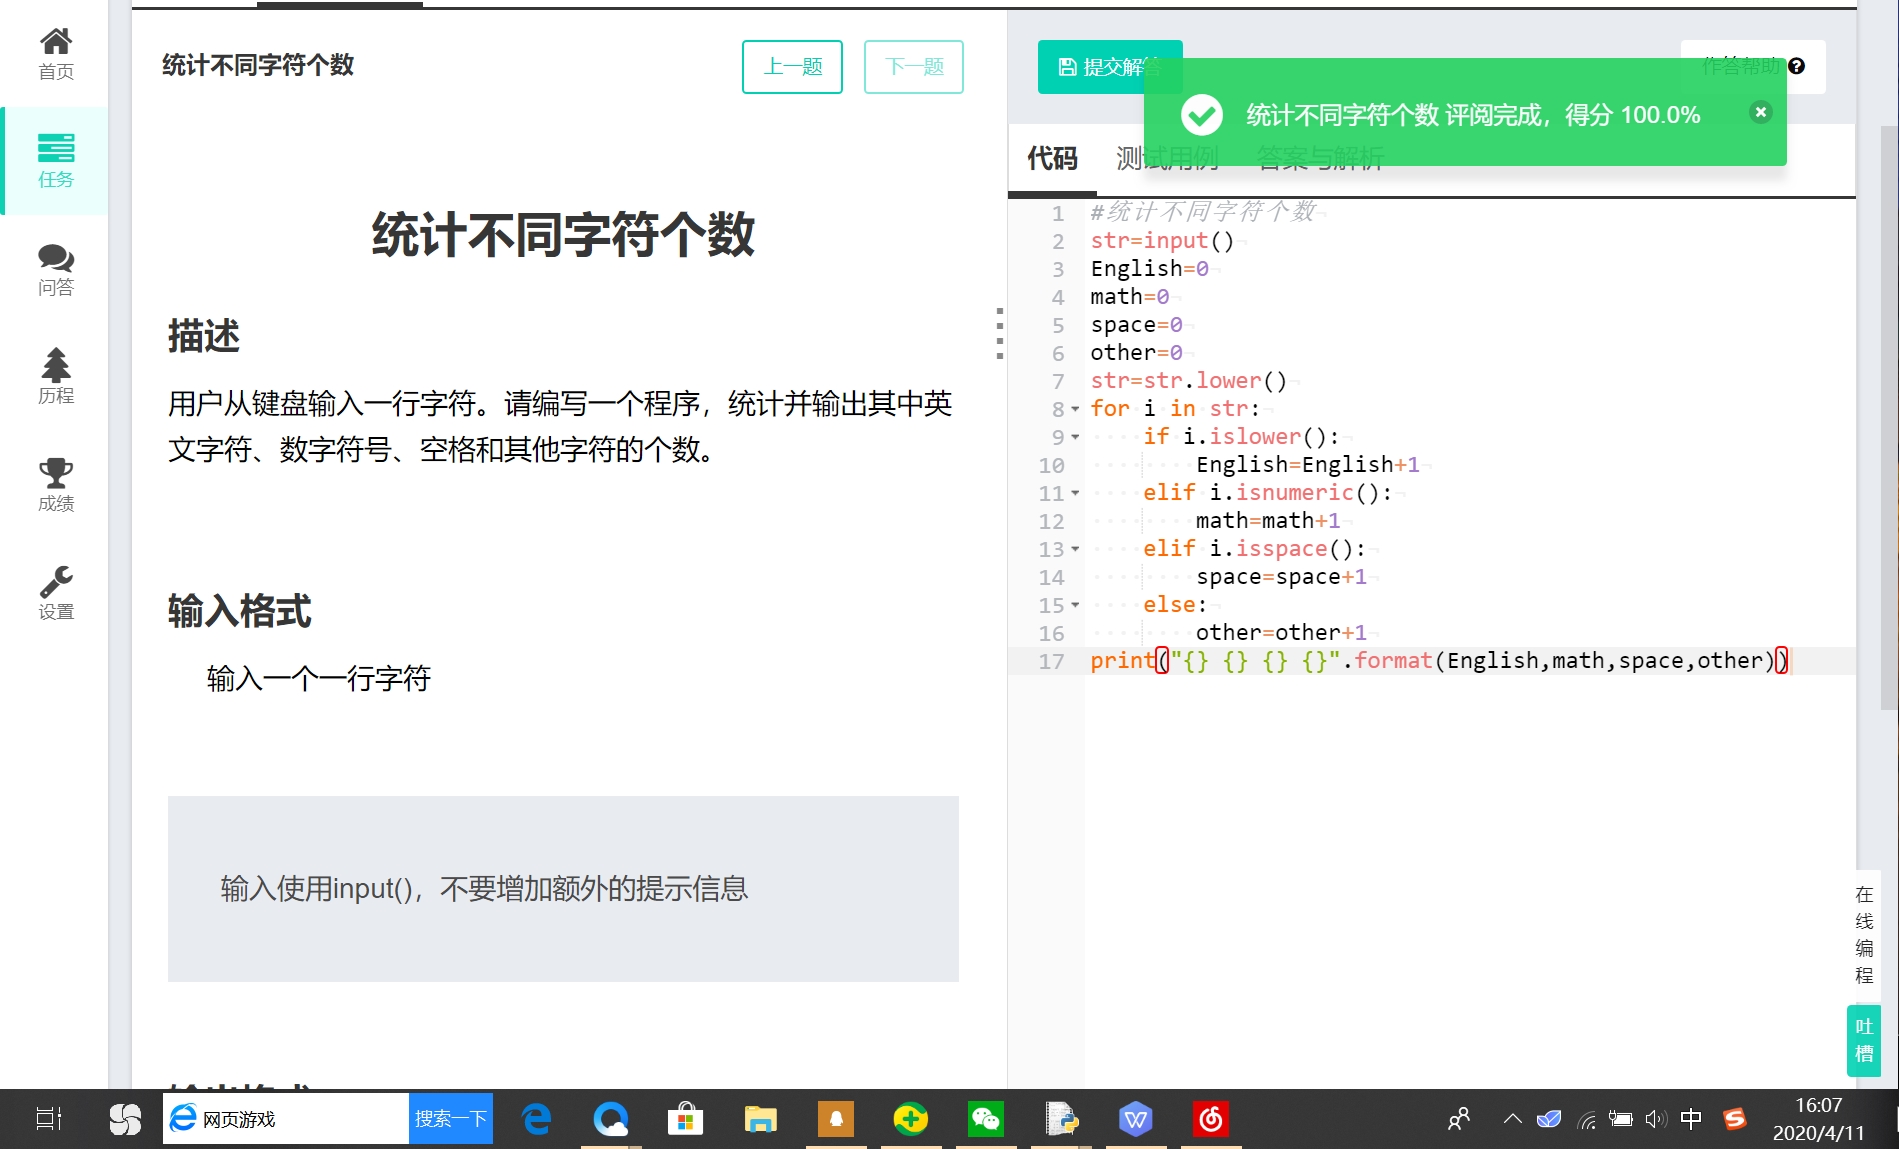Click code line space=0
The image size is (1899, 1149).
pos(1136,325)
